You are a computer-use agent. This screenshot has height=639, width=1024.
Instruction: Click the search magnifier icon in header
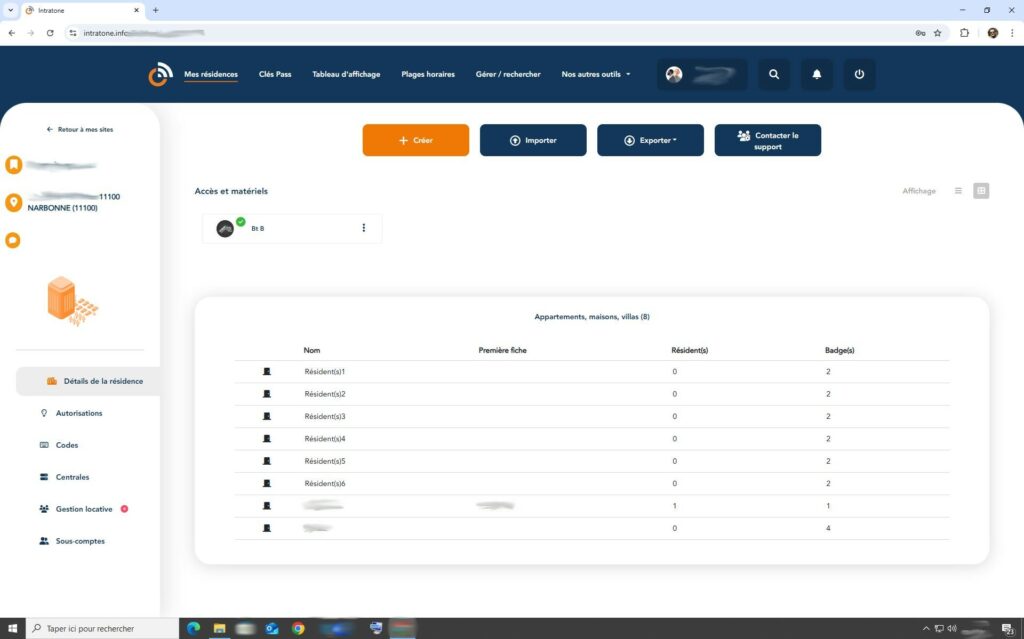coord(773,74)
